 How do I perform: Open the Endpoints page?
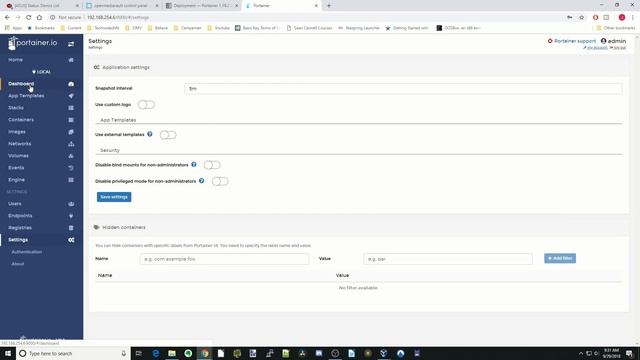point(20,216)
